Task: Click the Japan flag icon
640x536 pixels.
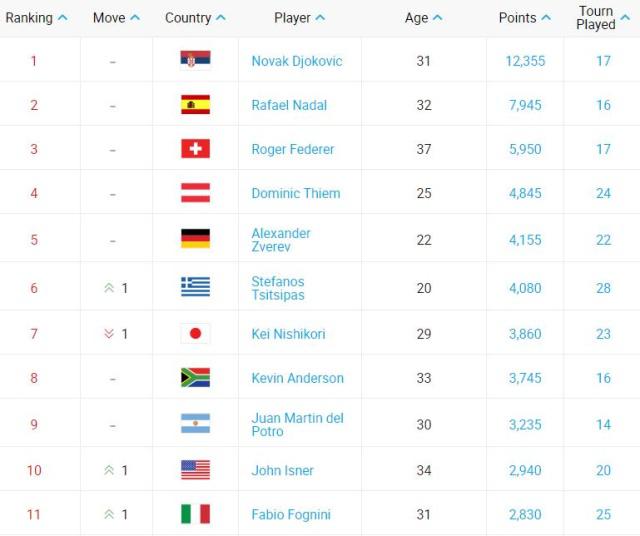Action: click(x=195, y=334)
